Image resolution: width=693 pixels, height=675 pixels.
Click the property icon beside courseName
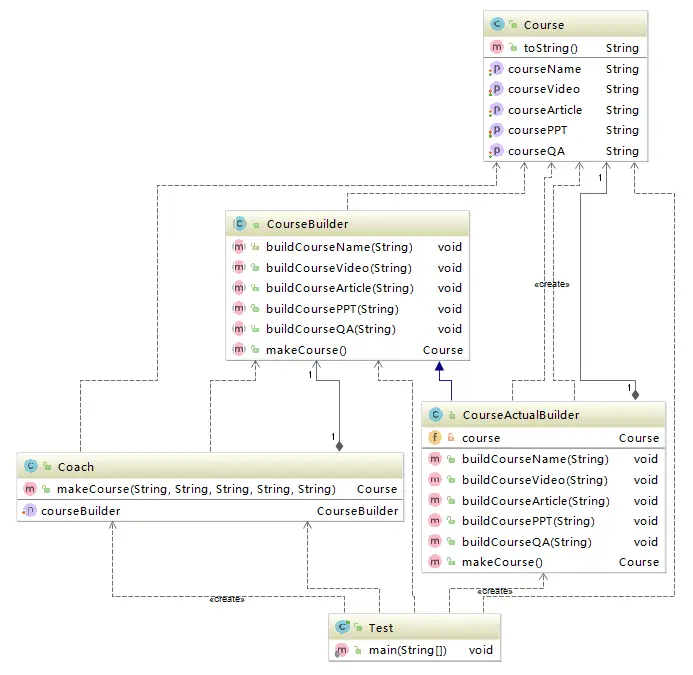[496, 69]
